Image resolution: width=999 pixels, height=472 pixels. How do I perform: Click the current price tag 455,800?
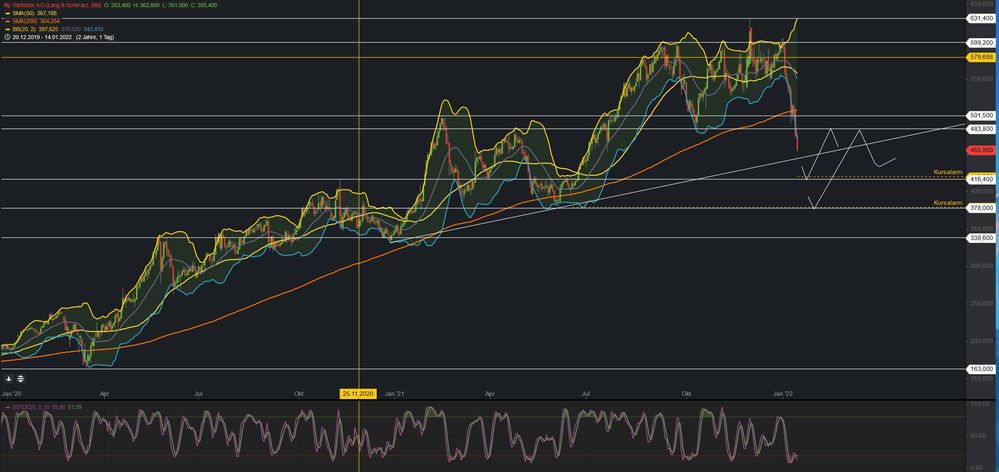pyautogui.click(x=981, y=149)
